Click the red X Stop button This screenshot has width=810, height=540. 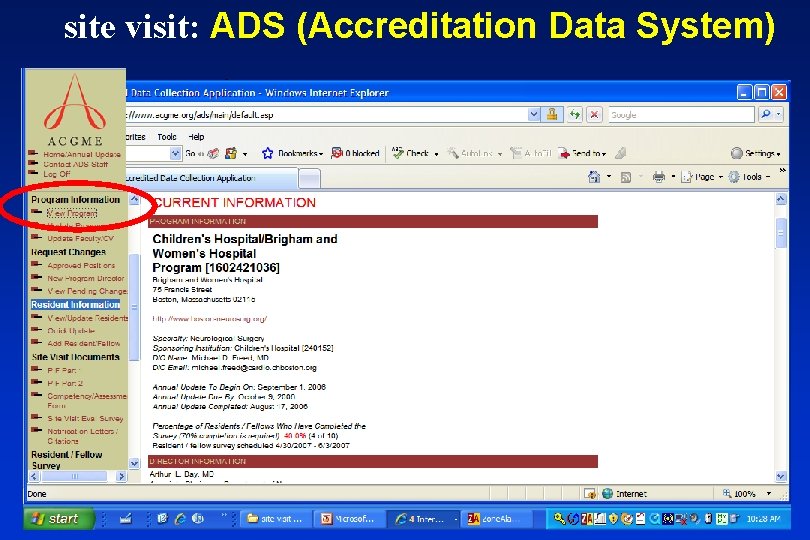tap(594, 114)
